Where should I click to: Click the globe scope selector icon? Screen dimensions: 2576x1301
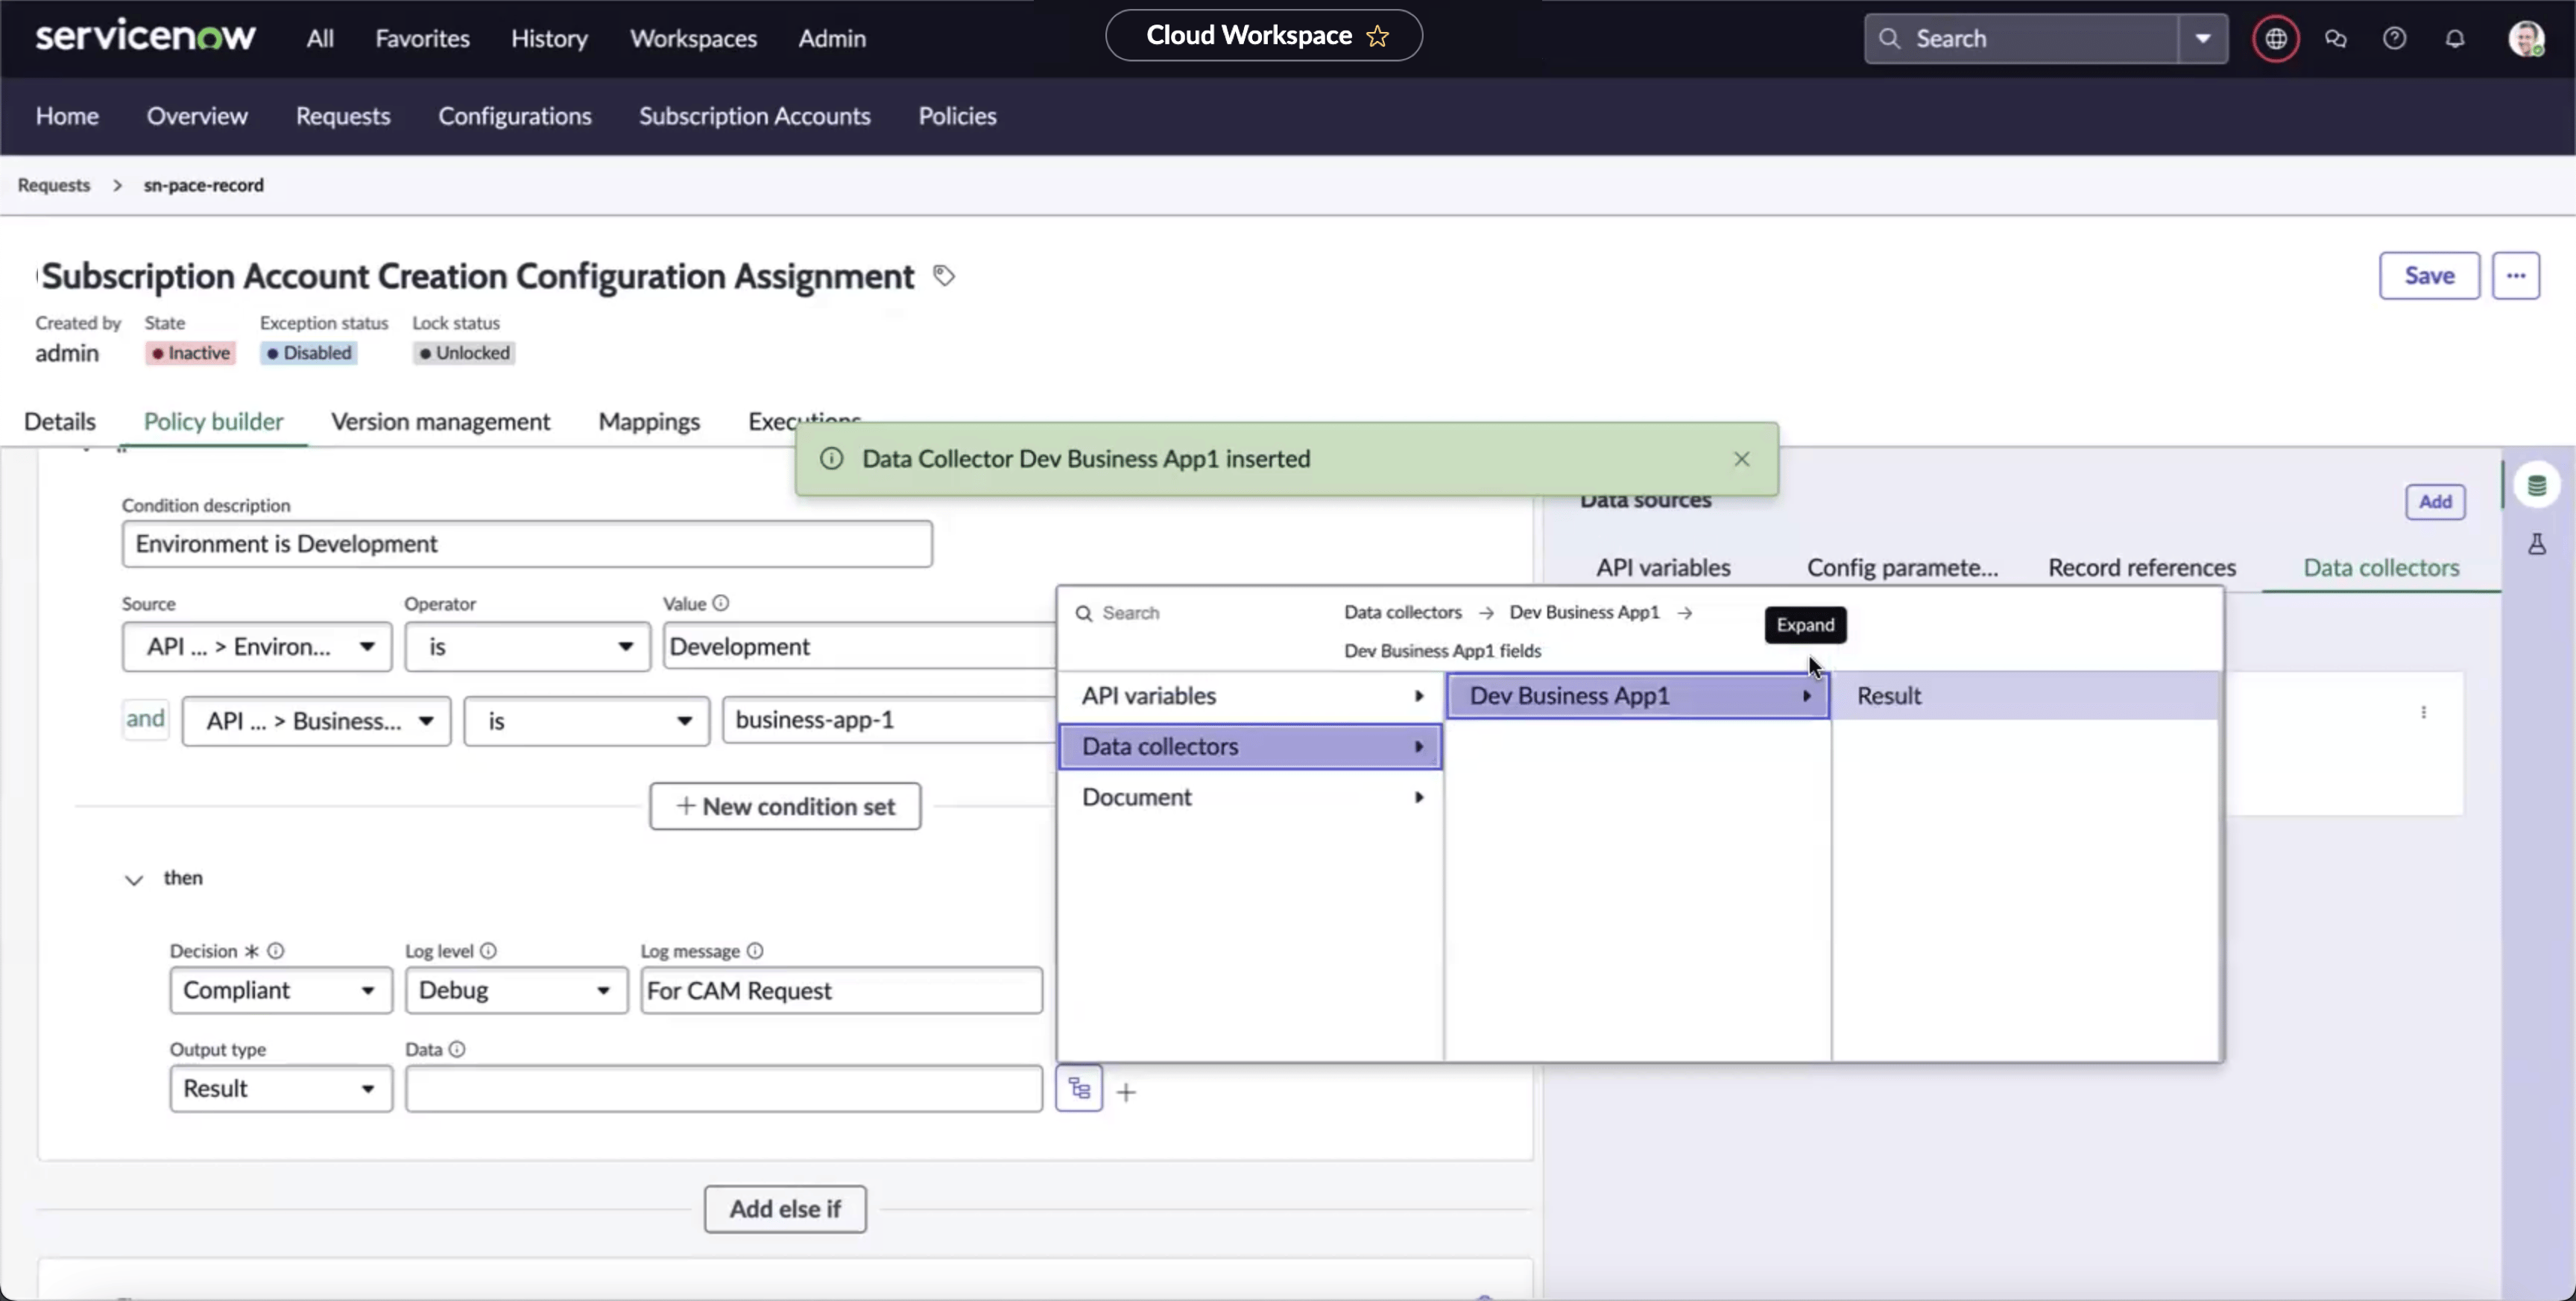coord(2276,38)
